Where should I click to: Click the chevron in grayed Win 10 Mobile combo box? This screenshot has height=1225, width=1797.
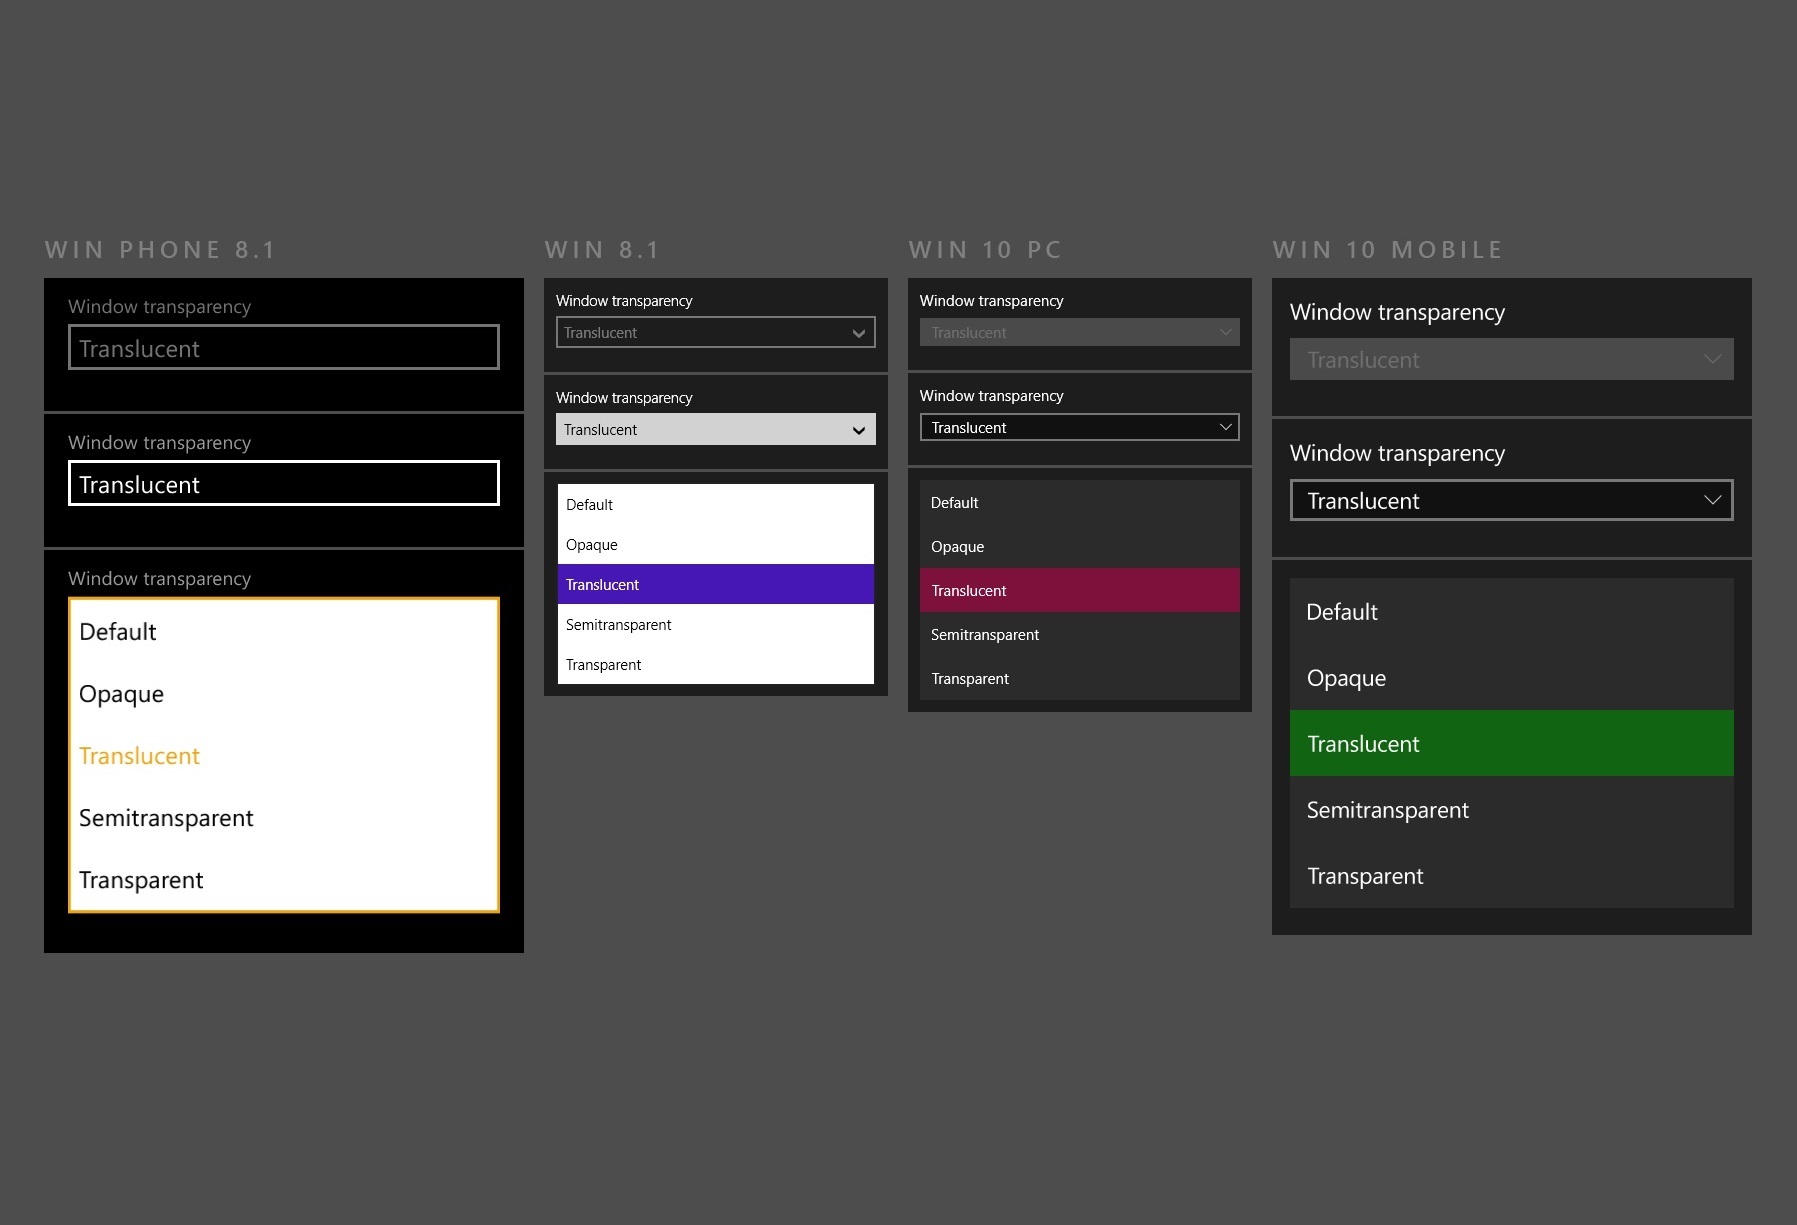pos(1712,359)
